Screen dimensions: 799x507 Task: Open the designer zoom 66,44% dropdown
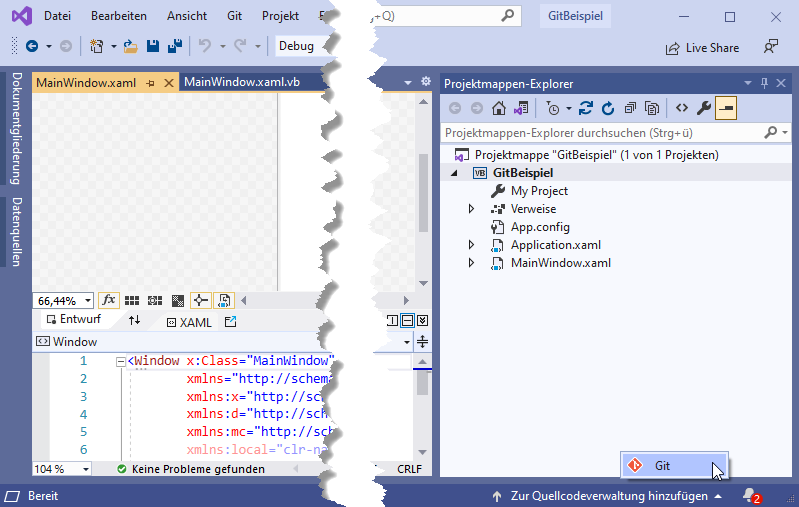[x=88, y=300]
